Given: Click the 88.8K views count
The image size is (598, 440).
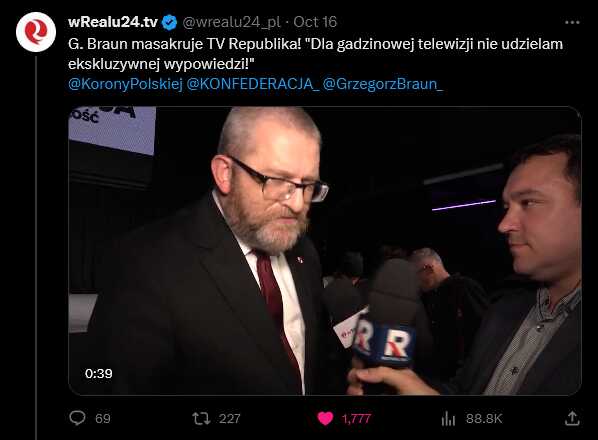Looking at the screenshot, I should [x=484, y=419].
